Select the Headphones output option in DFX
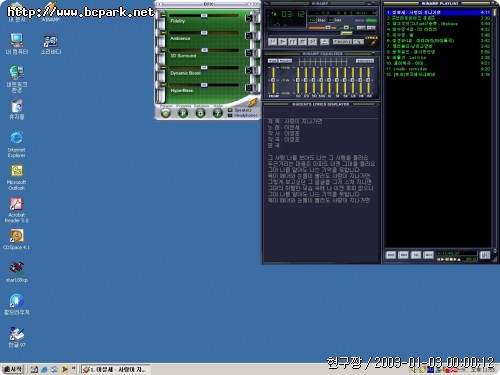The width and height of the screenshot is (500, 375). click(243, 115)
